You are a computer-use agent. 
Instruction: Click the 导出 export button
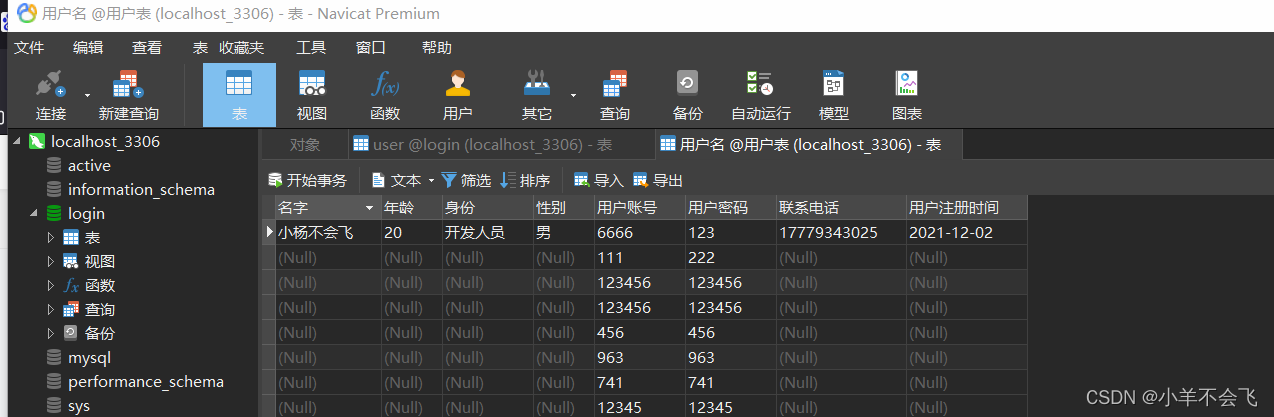pos(657,180)
